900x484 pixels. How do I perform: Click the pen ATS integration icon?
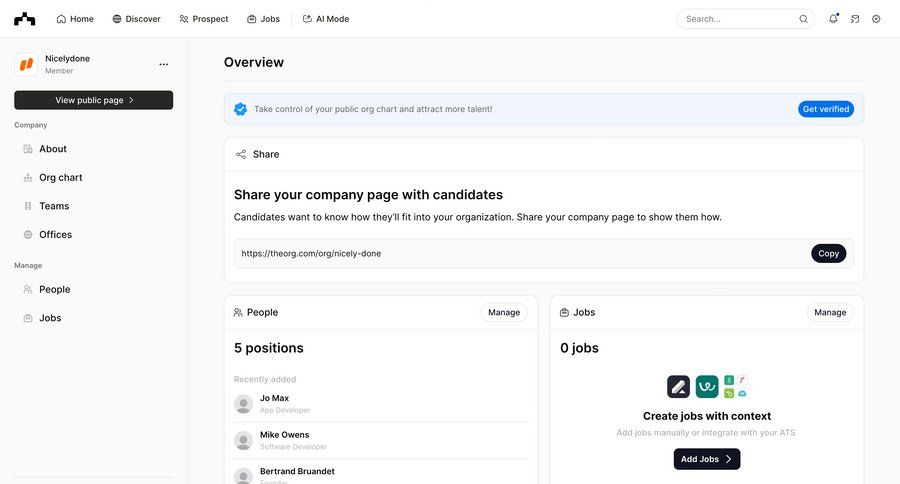(x=678, y=386)
